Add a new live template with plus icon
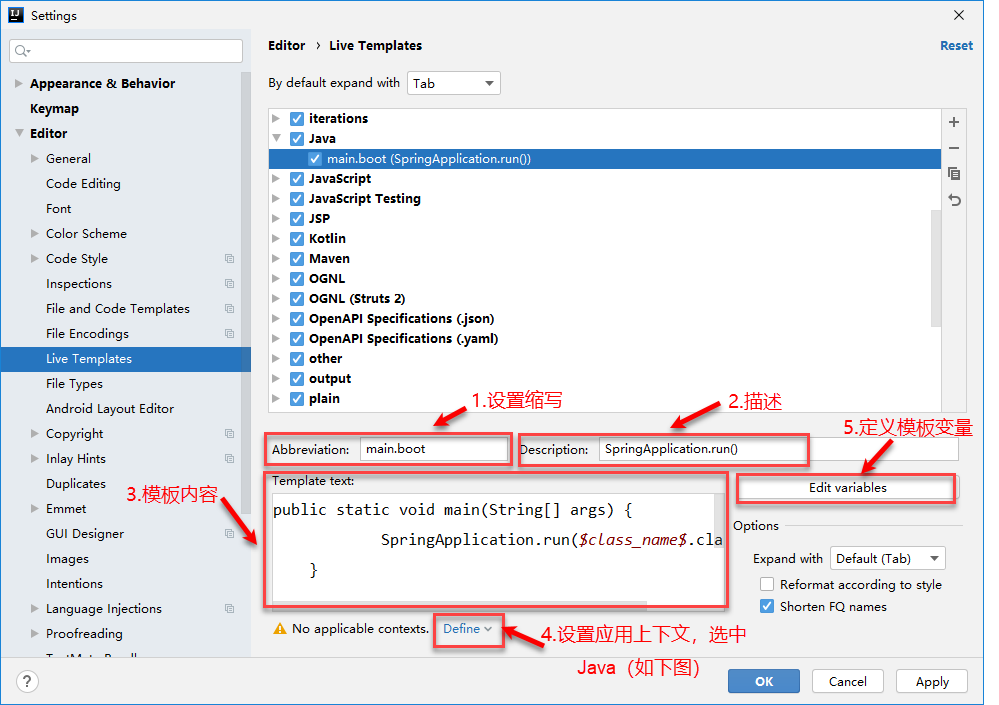 point(954,122)
